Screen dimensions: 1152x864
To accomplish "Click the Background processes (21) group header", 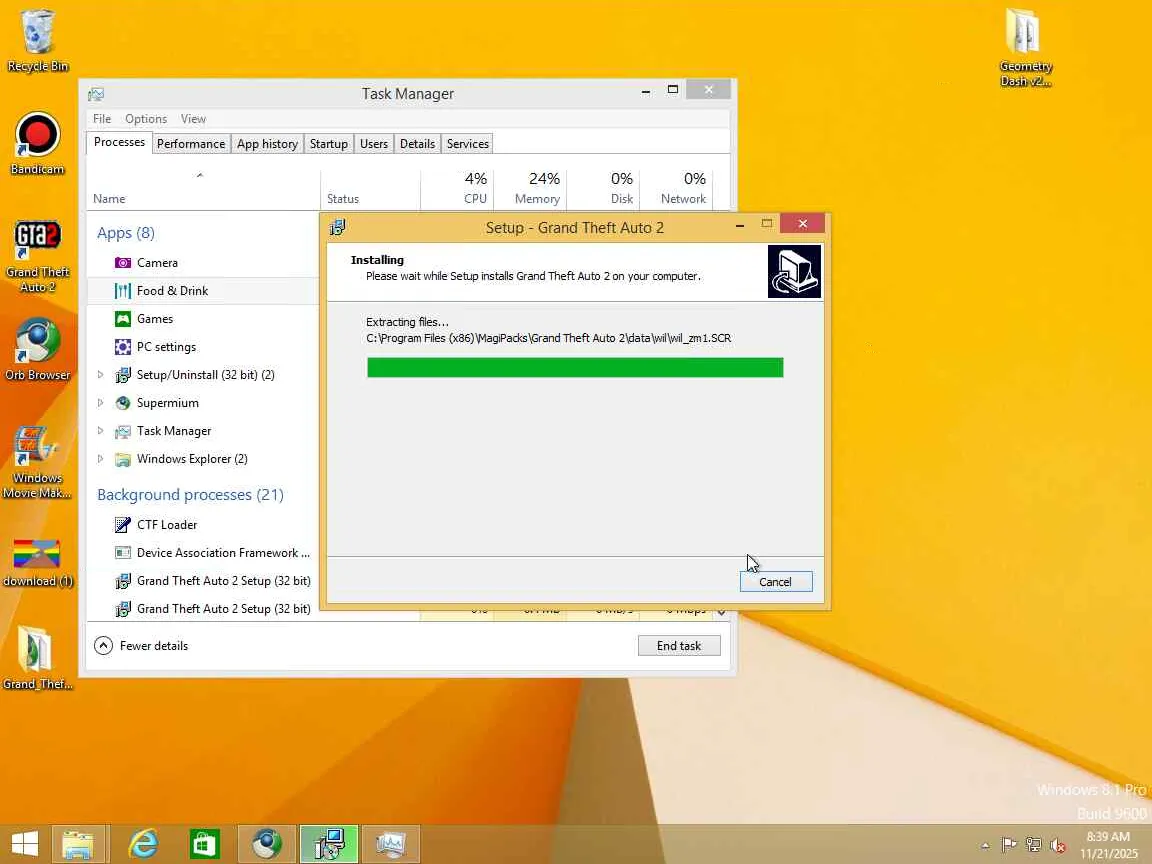I will pos(190,494).
